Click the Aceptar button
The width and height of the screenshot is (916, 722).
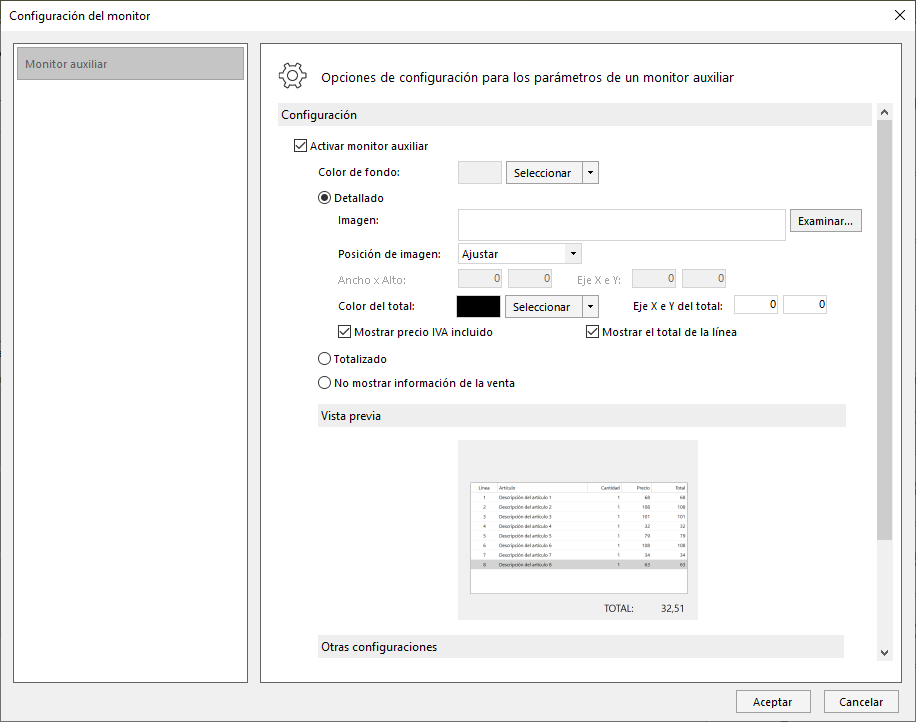(x=773, y=702)
